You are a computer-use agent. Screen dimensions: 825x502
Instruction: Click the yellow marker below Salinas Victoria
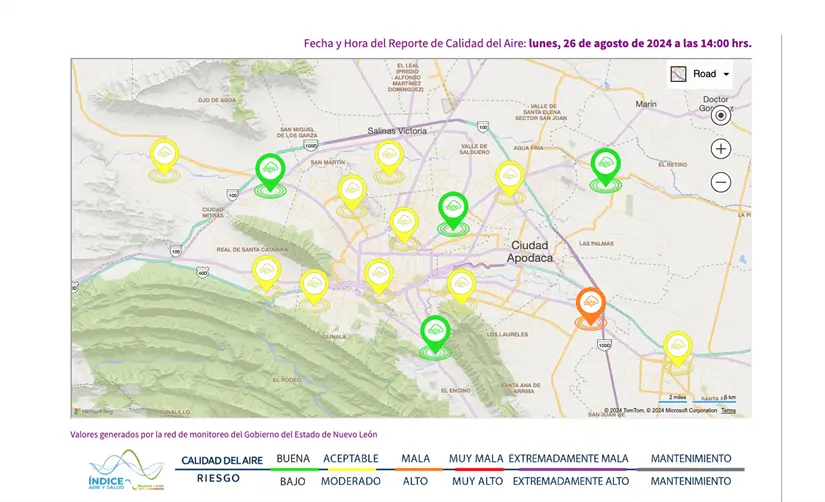pyautogui.click(x=388, y=157)
